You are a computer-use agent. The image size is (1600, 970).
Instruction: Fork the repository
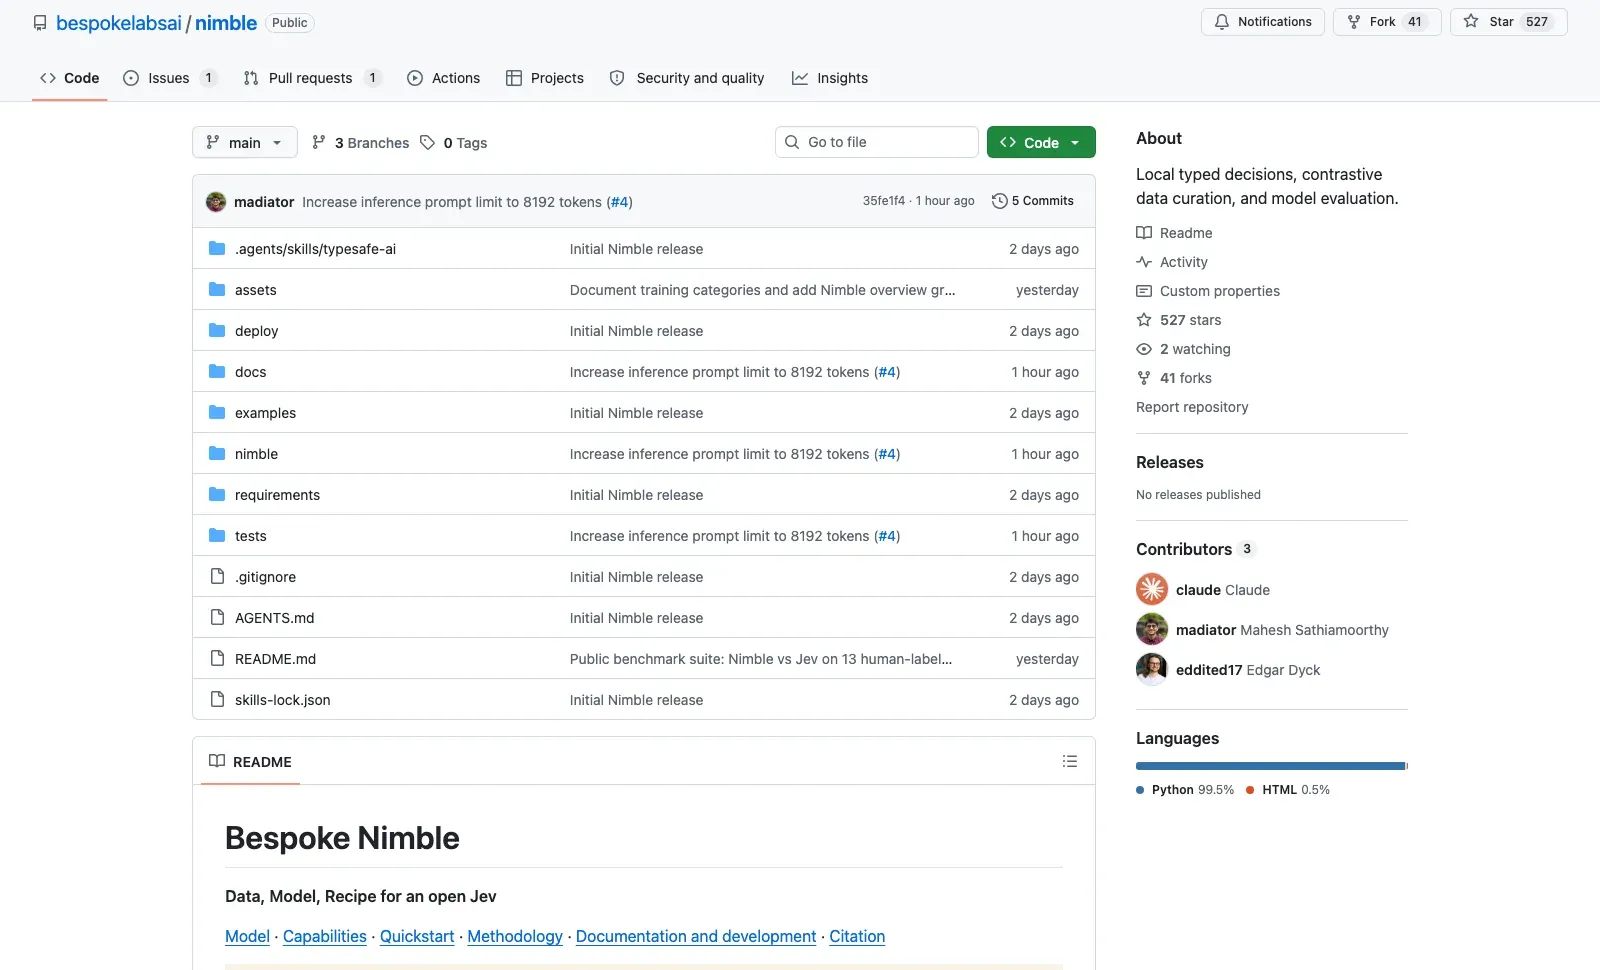(1387, 22)
